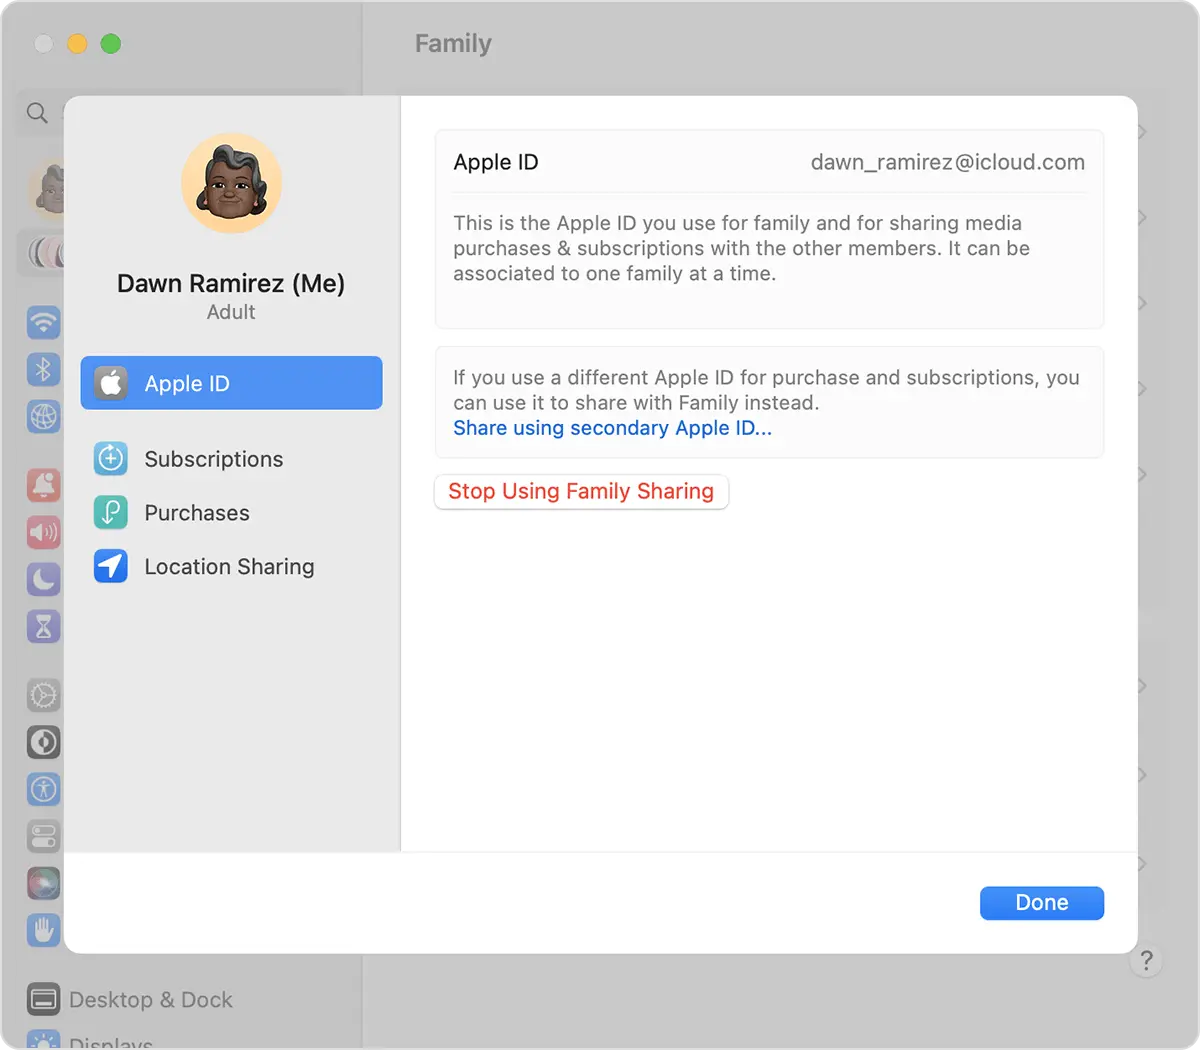Select Apple ID in the dialog sidebar

pos(231,383)
